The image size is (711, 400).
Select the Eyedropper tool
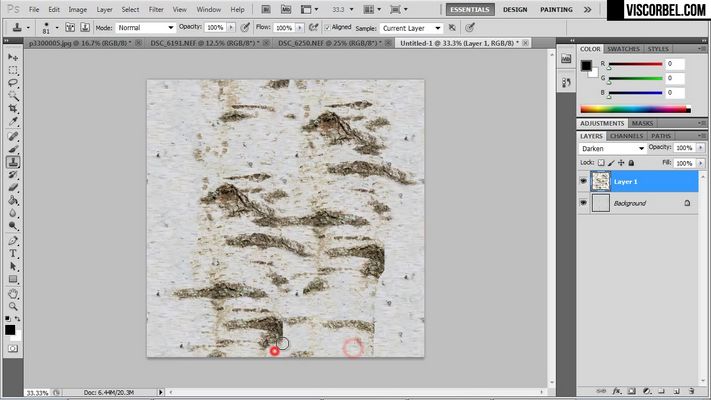point(13,122)
